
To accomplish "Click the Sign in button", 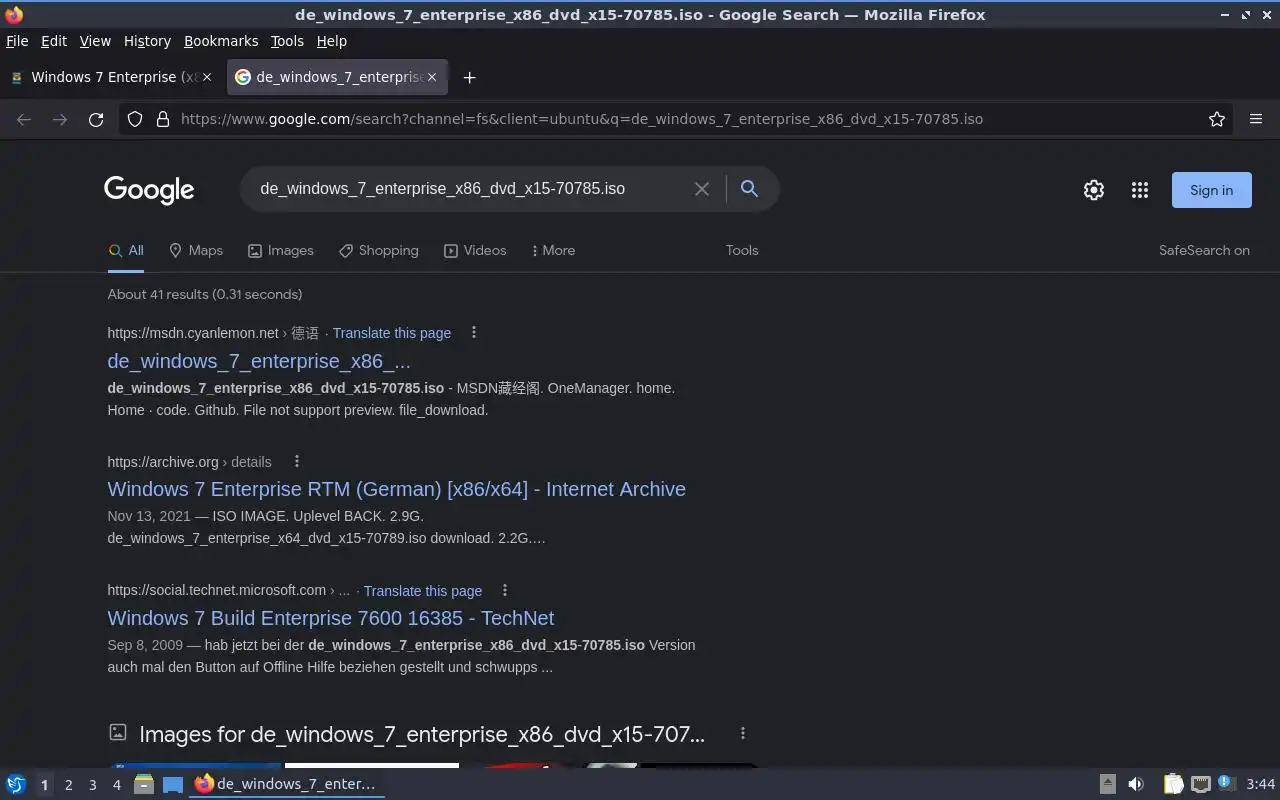I will tap(1211, 190).
